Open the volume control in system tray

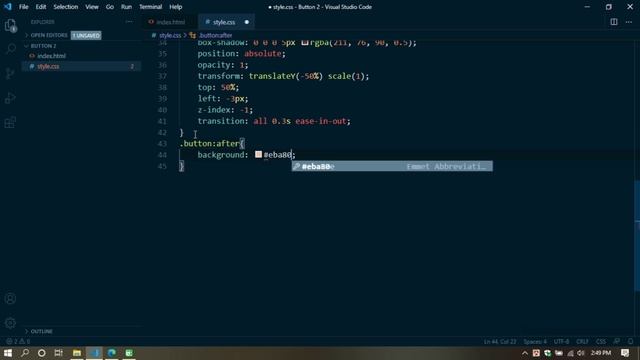tap(581, 353)
